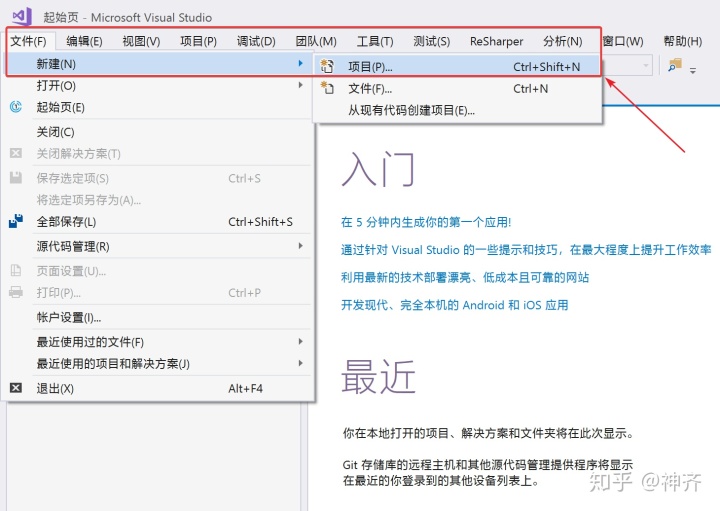The image size is (720, 511).
Task: Open link 开发现代、完全本机的 Android 和 iOS 应用
Action: [455, 305]
